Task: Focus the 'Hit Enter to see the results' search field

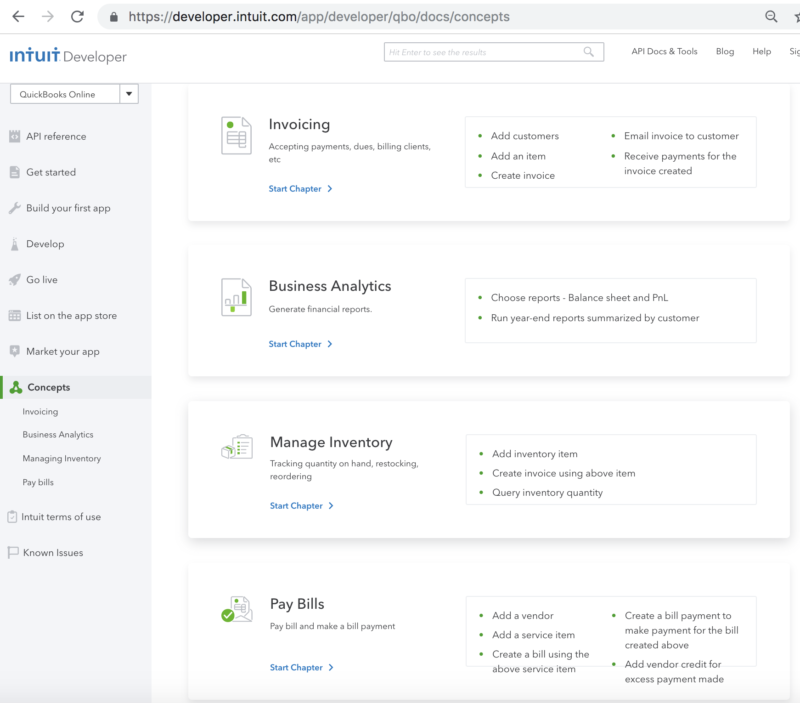Action: pos(494,52)
